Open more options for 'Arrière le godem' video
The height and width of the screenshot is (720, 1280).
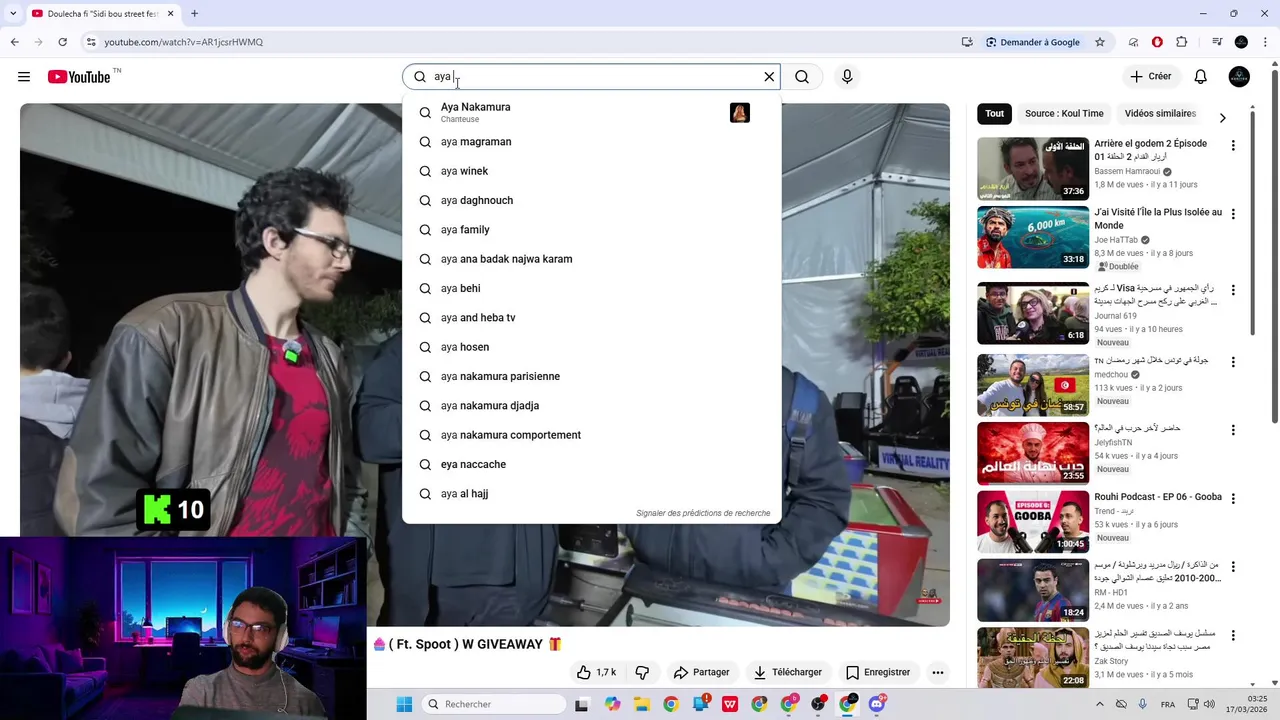pos(1233,146)
